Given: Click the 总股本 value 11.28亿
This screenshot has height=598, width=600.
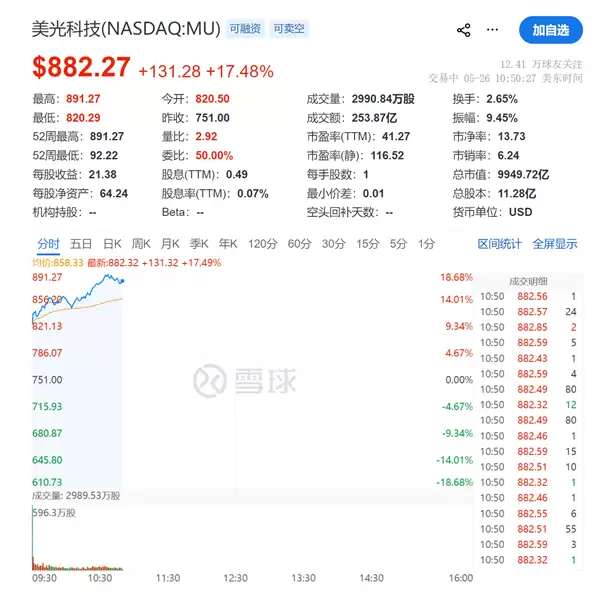Looking at the screenshot, I should (x=517, y=194).
